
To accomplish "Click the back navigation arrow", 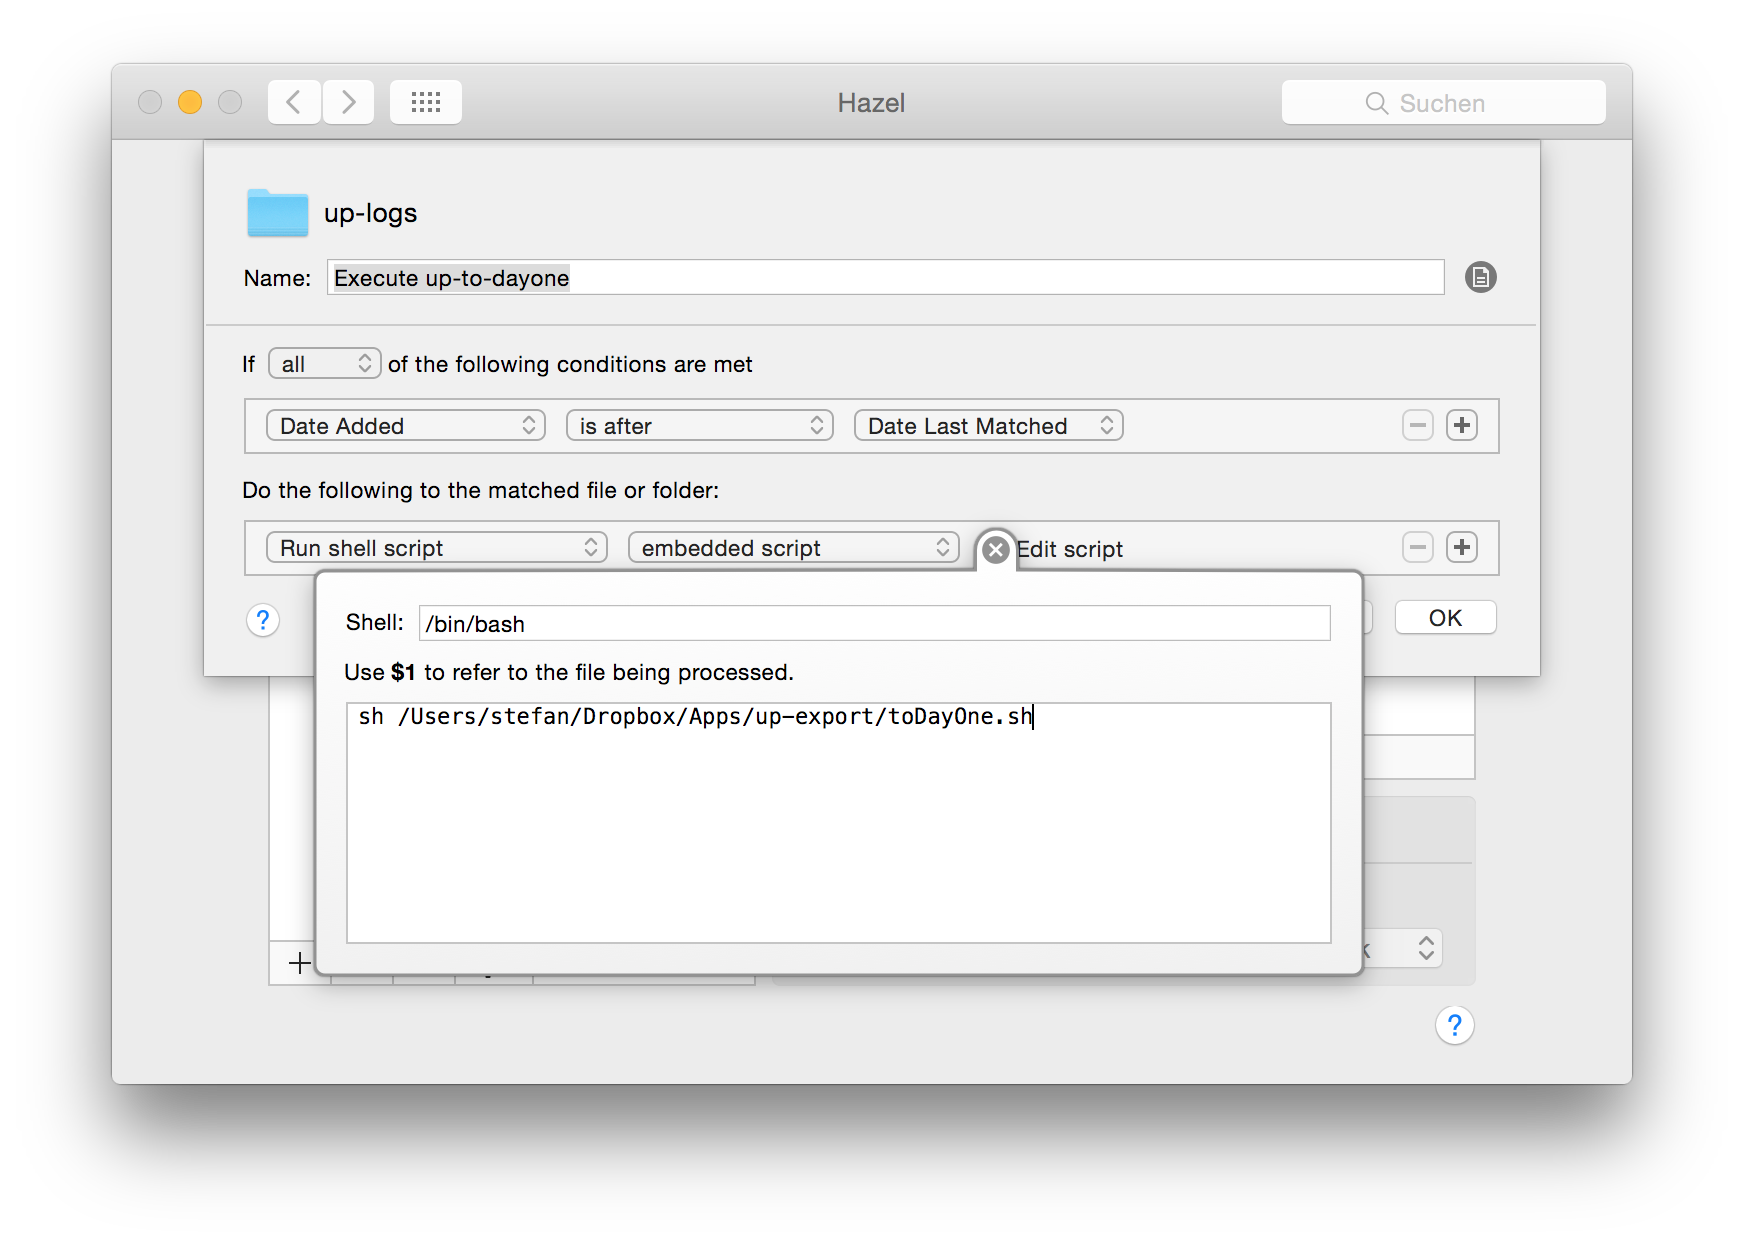I will [293, 101].
